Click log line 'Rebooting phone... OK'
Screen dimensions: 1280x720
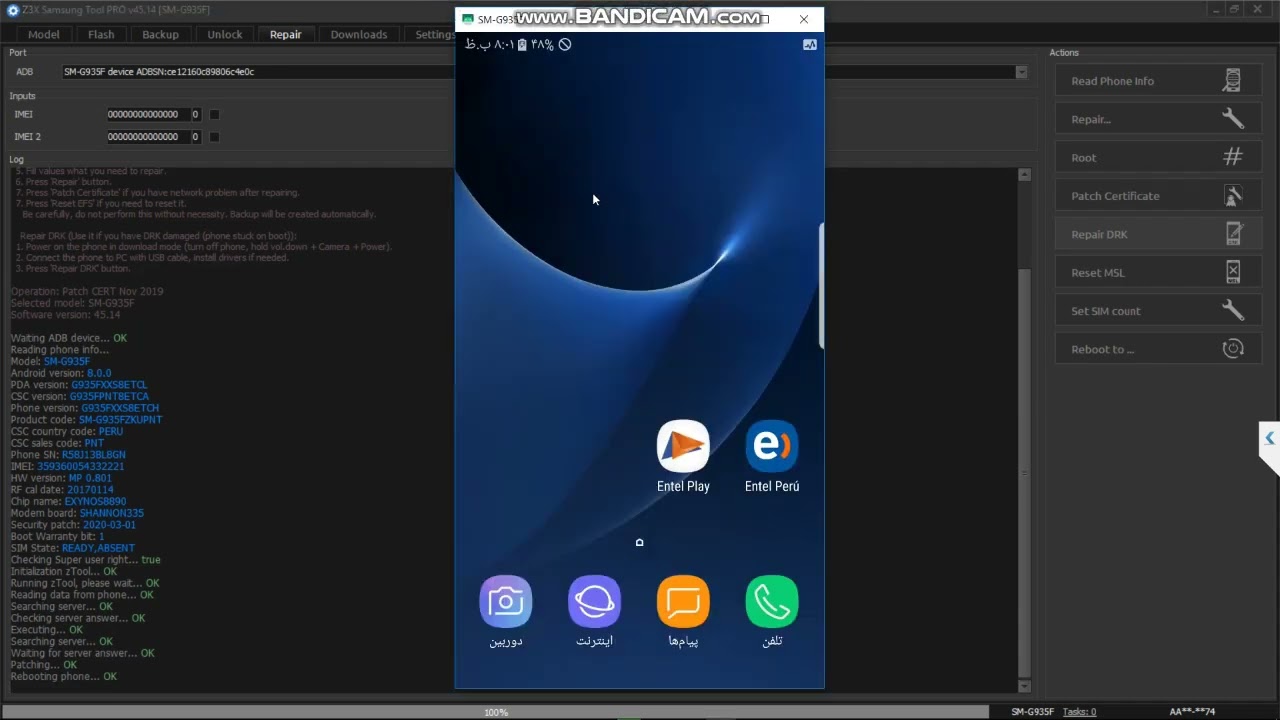pyautogui.click(x=64, y=677)
